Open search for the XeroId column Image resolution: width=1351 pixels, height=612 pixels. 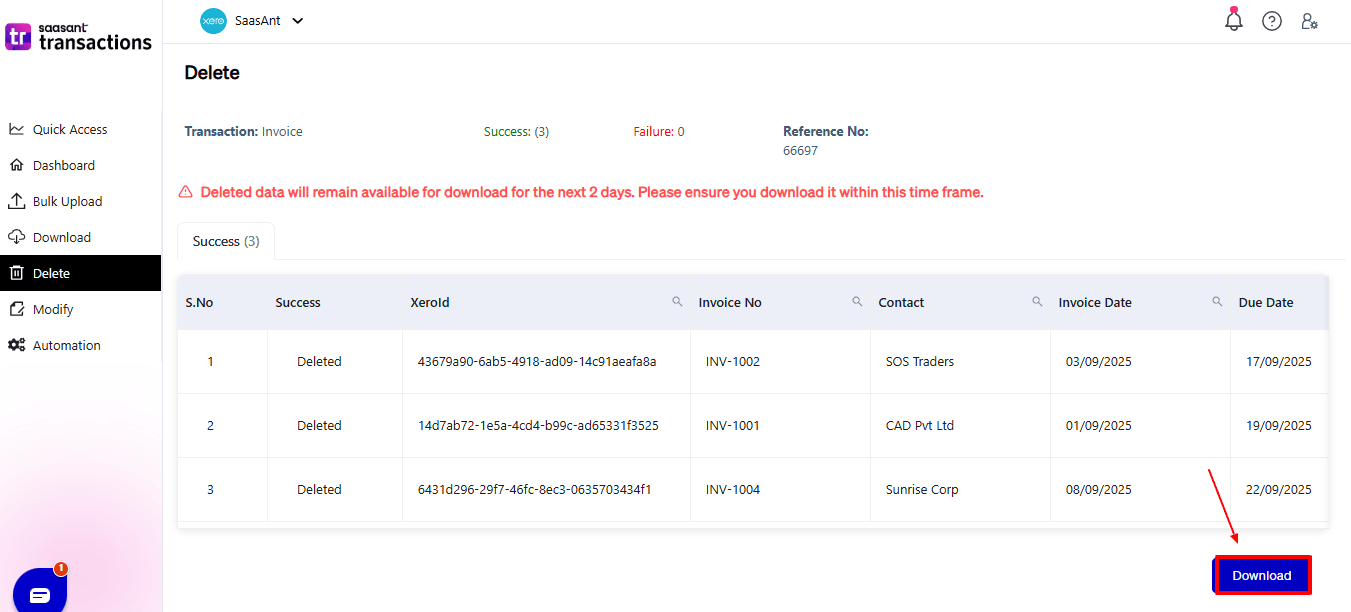pos(678,300)
